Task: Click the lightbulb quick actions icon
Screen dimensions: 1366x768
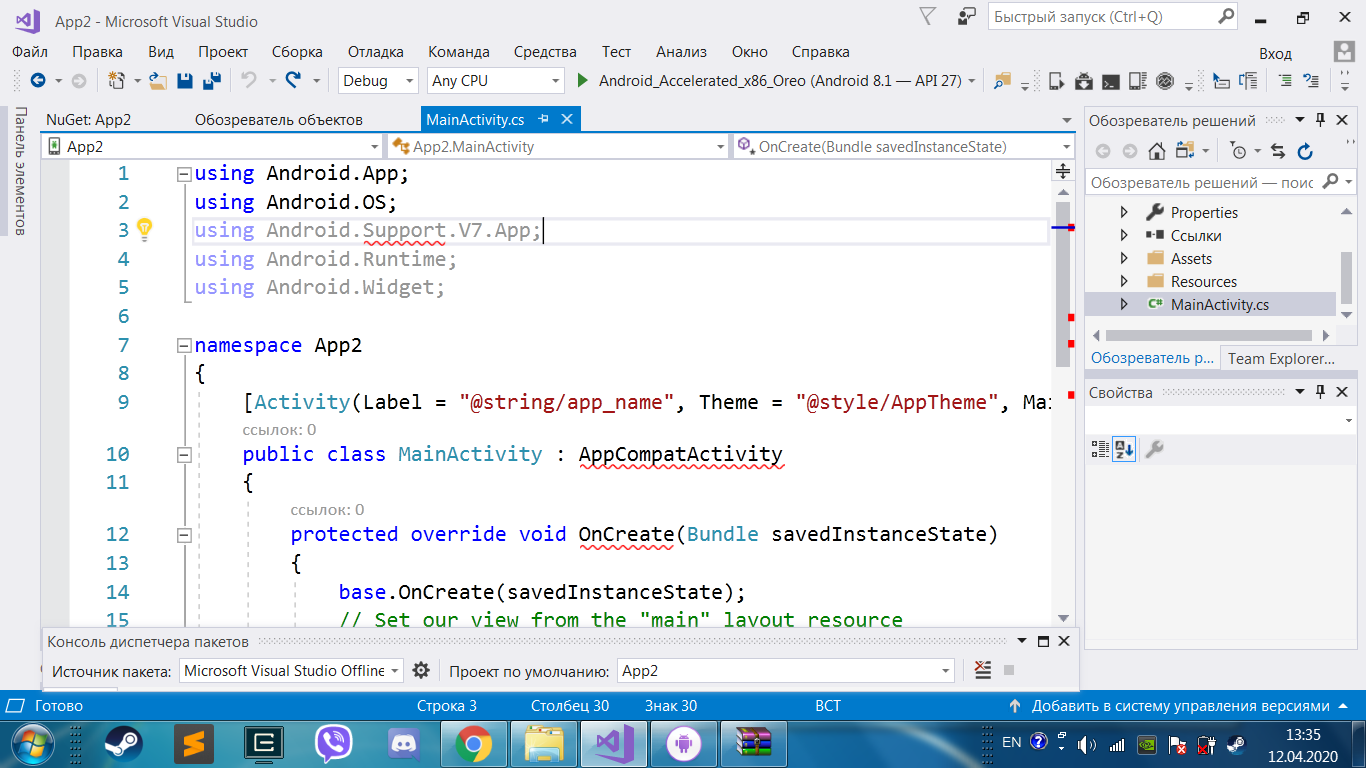Action: [144, 230]
